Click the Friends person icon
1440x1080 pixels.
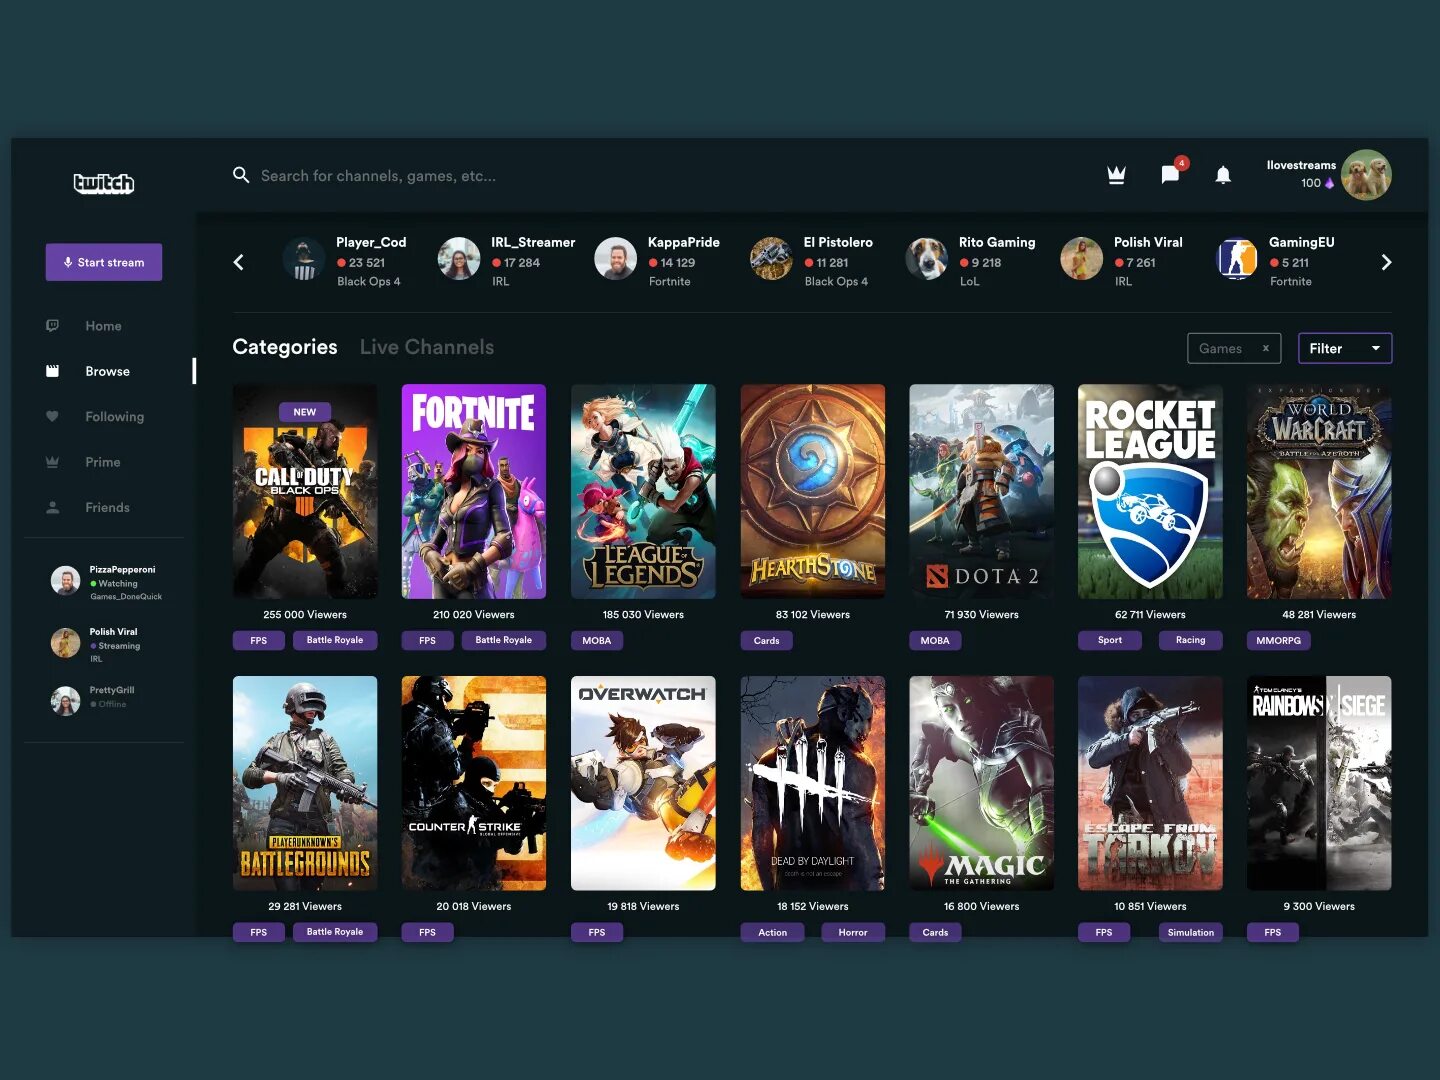coord(53,507)
